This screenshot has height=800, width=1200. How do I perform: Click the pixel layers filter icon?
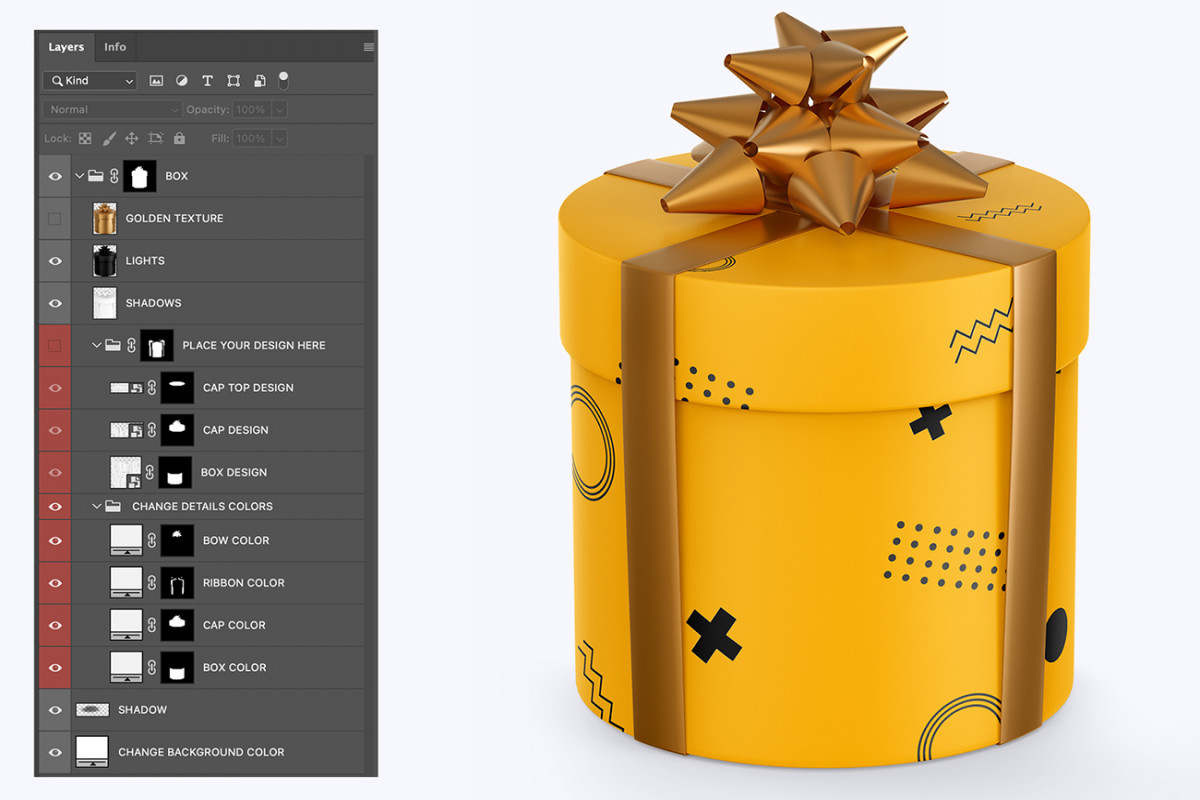click(x=156, y=81)
